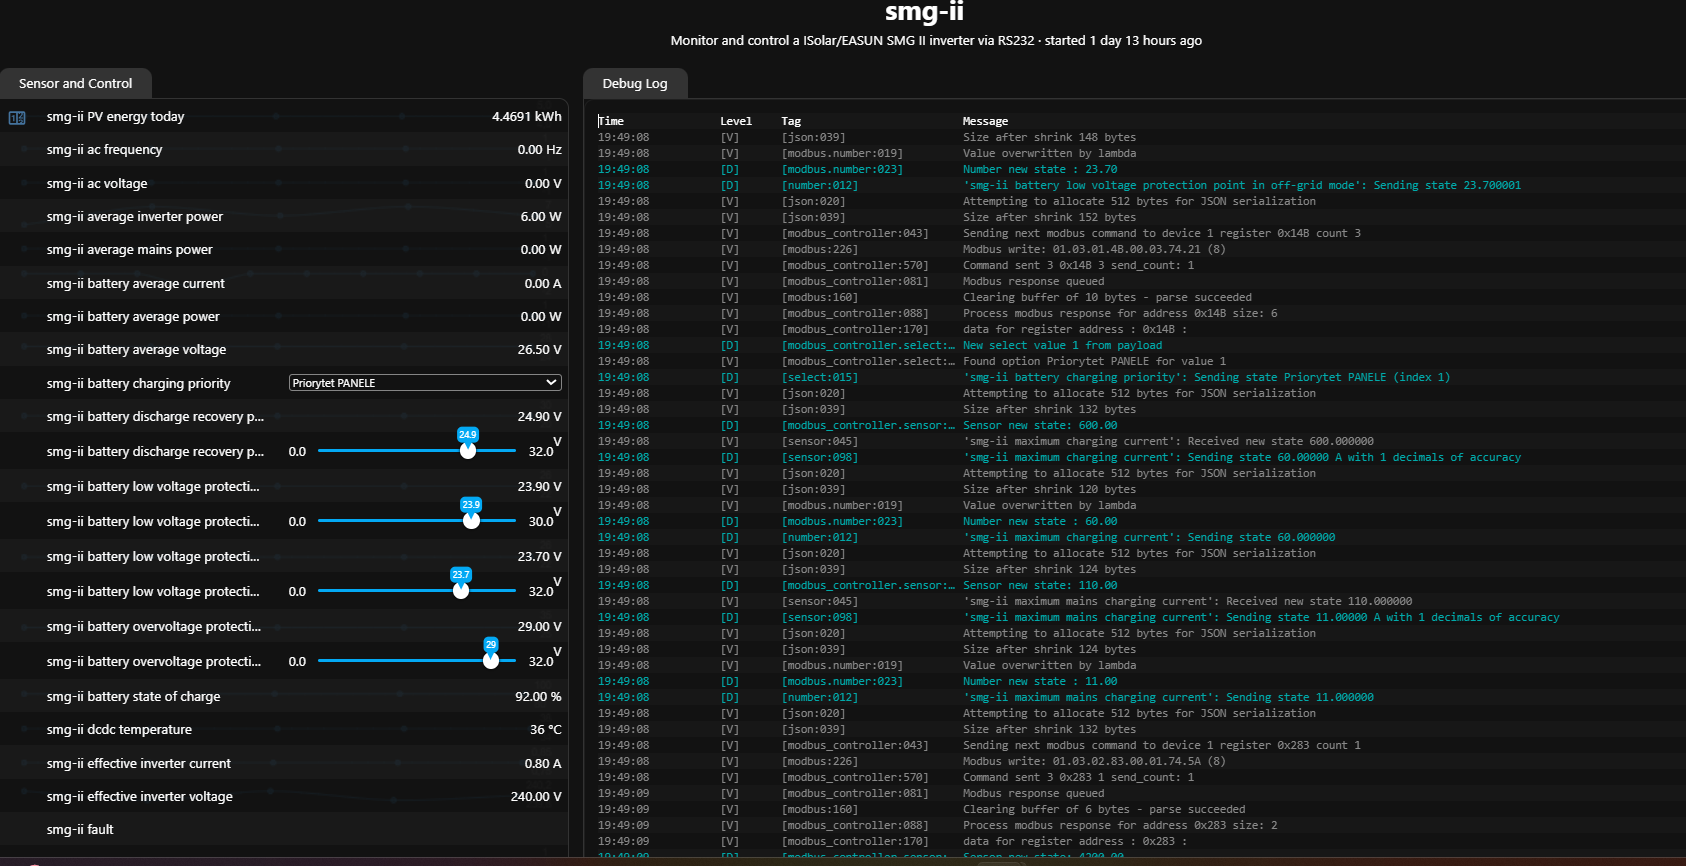Click the 24.90 V discharge recovery value

pyautogui.click(x=540, y=417)
